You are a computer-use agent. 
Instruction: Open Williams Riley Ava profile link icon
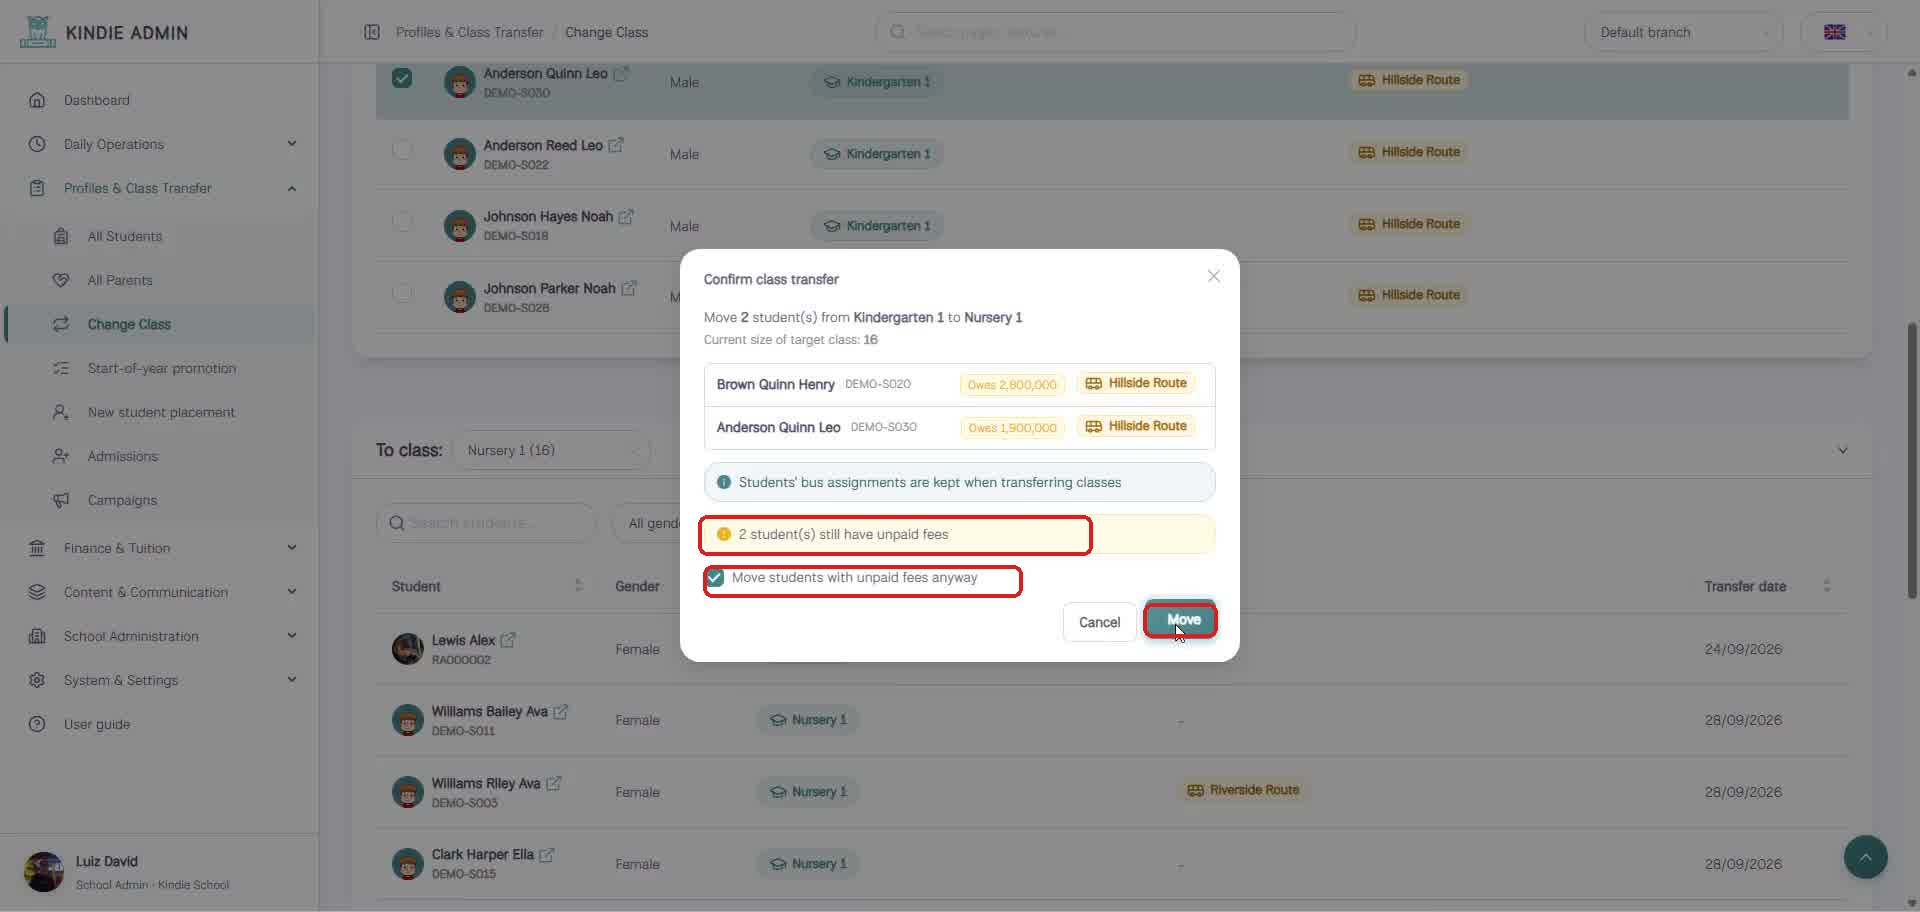(x=554, y=783)
